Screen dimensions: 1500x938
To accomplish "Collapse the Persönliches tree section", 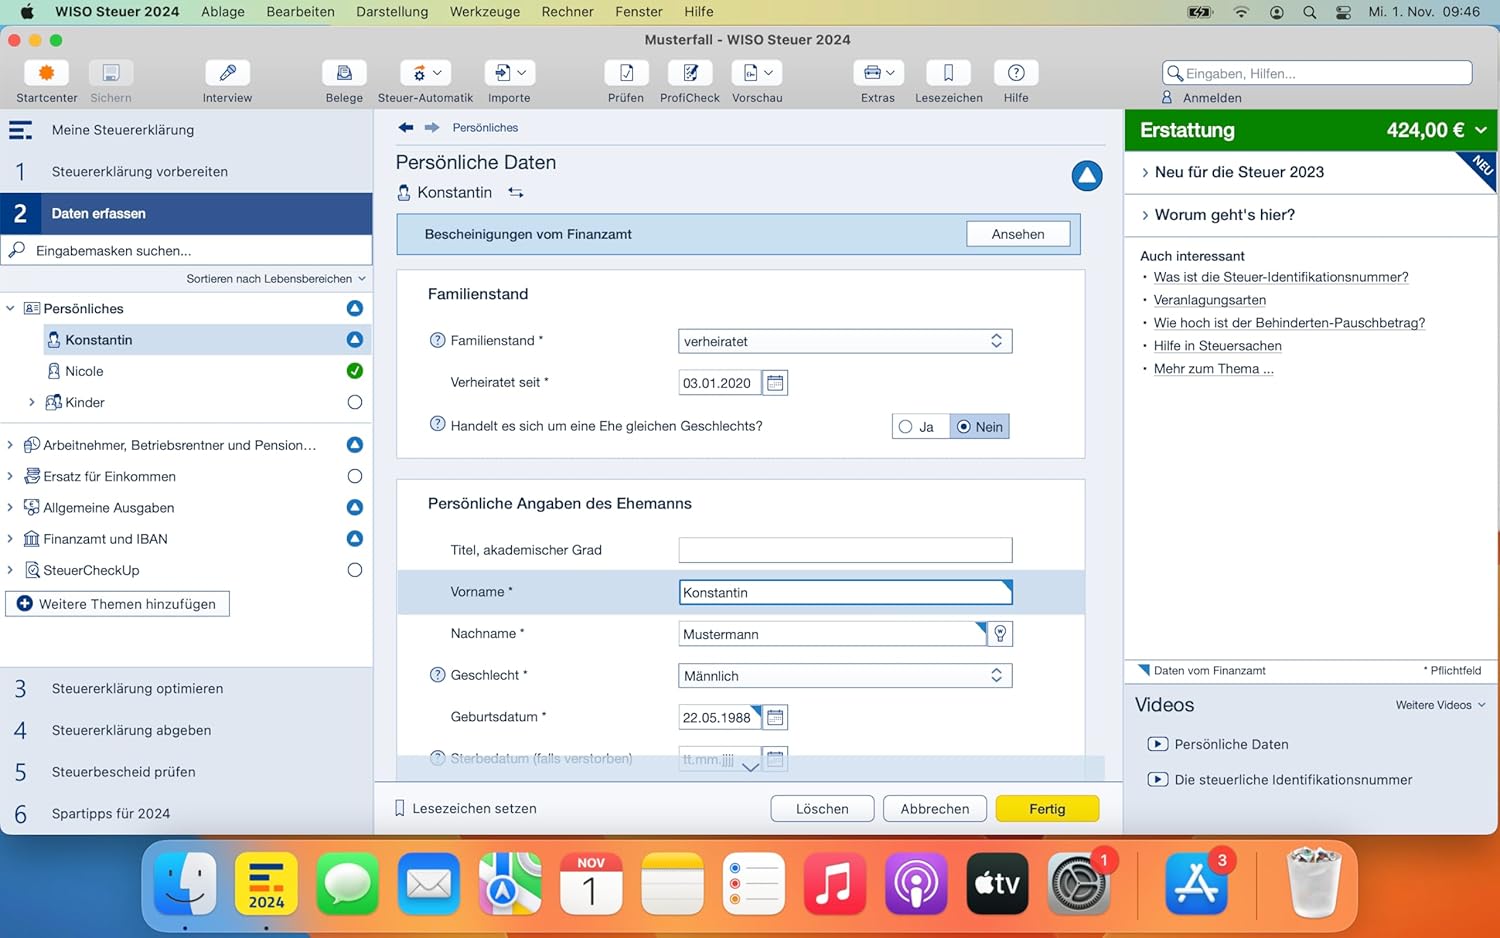I will coord(11,308).
